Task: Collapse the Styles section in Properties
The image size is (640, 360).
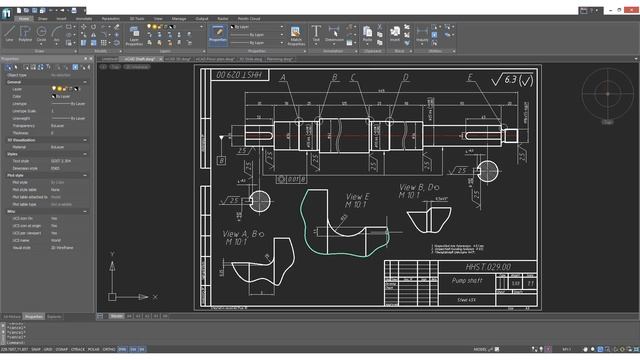Action: click(x=85, y=154)
